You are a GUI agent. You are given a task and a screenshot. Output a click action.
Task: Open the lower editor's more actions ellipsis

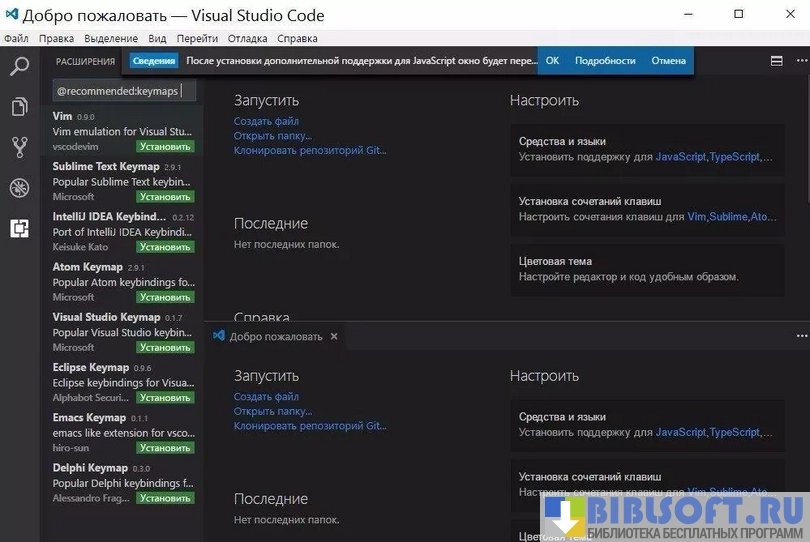click(x=800, y=336)
